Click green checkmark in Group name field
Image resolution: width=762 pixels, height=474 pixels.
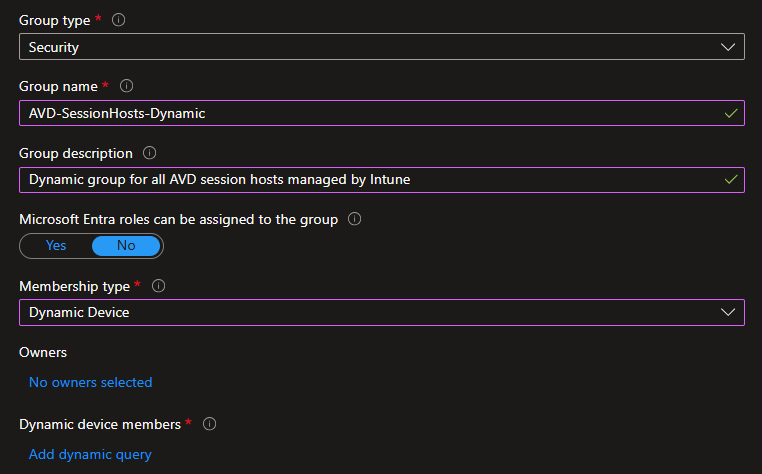point(731,113)
